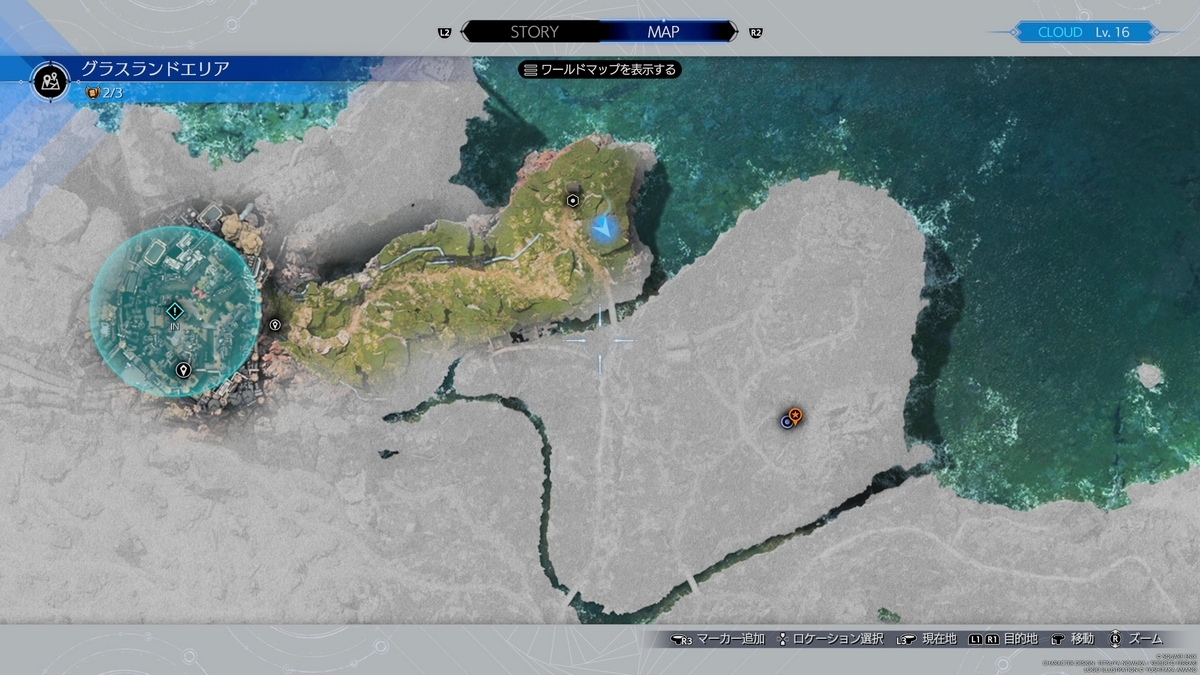Image resolution: width=1200 pixels, height=675 pixels.
Task: Click the blue circular marker beside the star
Action: point(786,422)
